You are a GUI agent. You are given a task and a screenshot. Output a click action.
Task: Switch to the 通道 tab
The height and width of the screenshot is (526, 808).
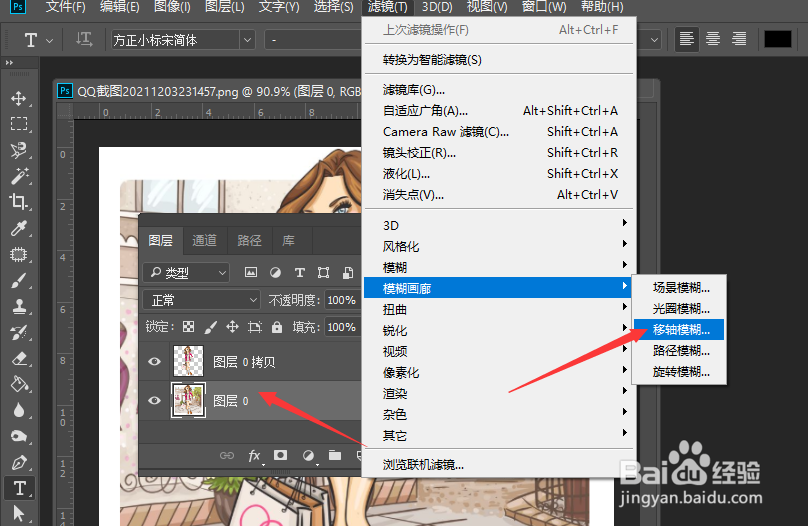click(205, 240)
